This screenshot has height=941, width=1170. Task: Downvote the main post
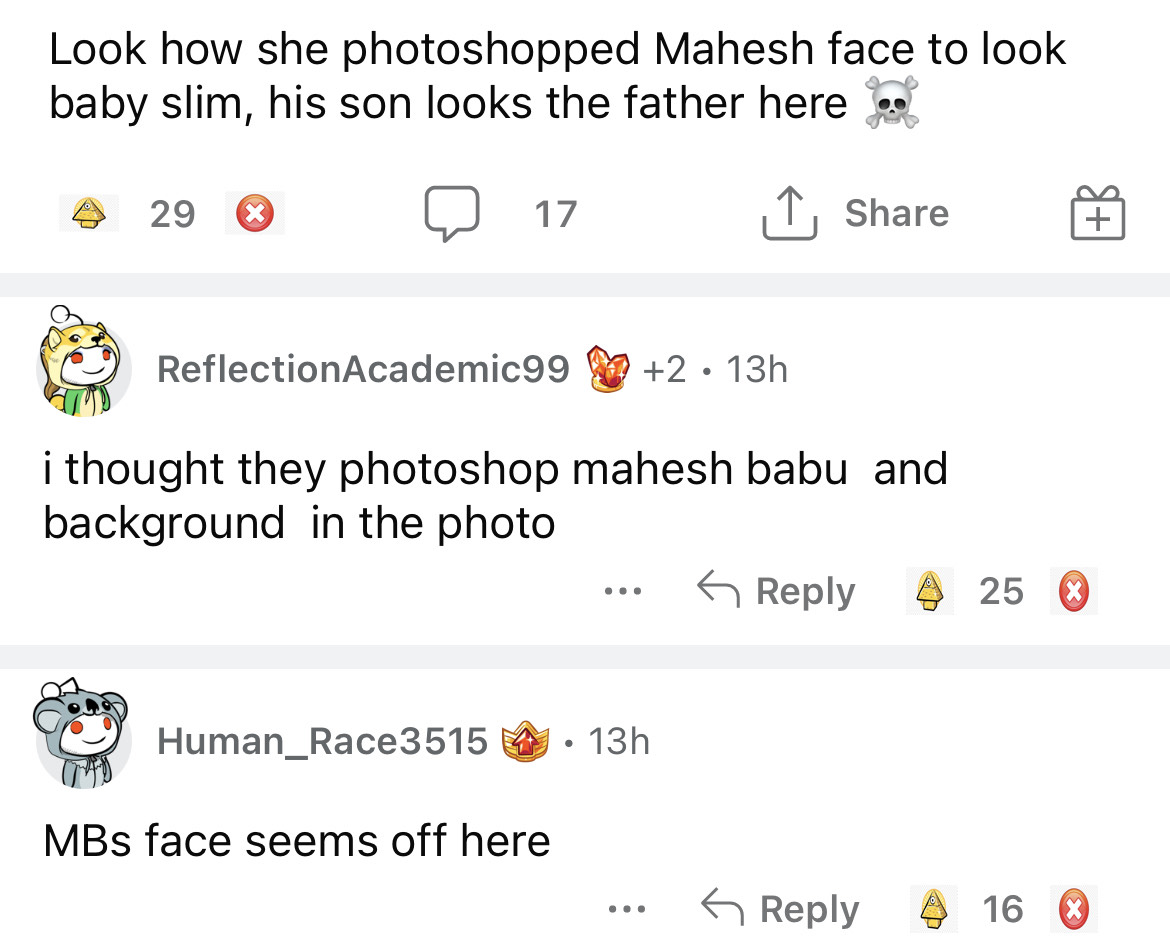[254, 213]
